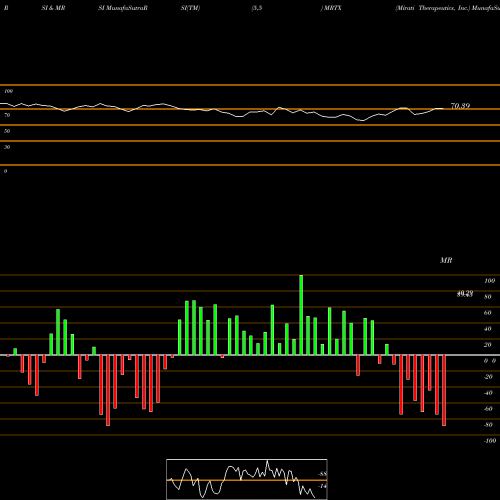Click the -80 label on MR axis
The width and height of the screenshot is (500, 500).
point(488,425)
